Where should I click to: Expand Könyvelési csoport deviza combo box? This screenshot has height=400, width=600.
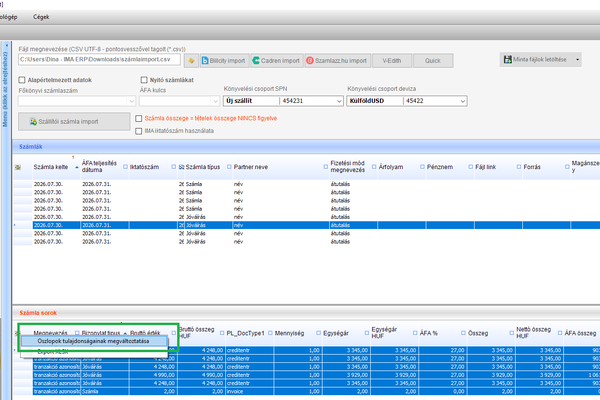tap(463, 101)
